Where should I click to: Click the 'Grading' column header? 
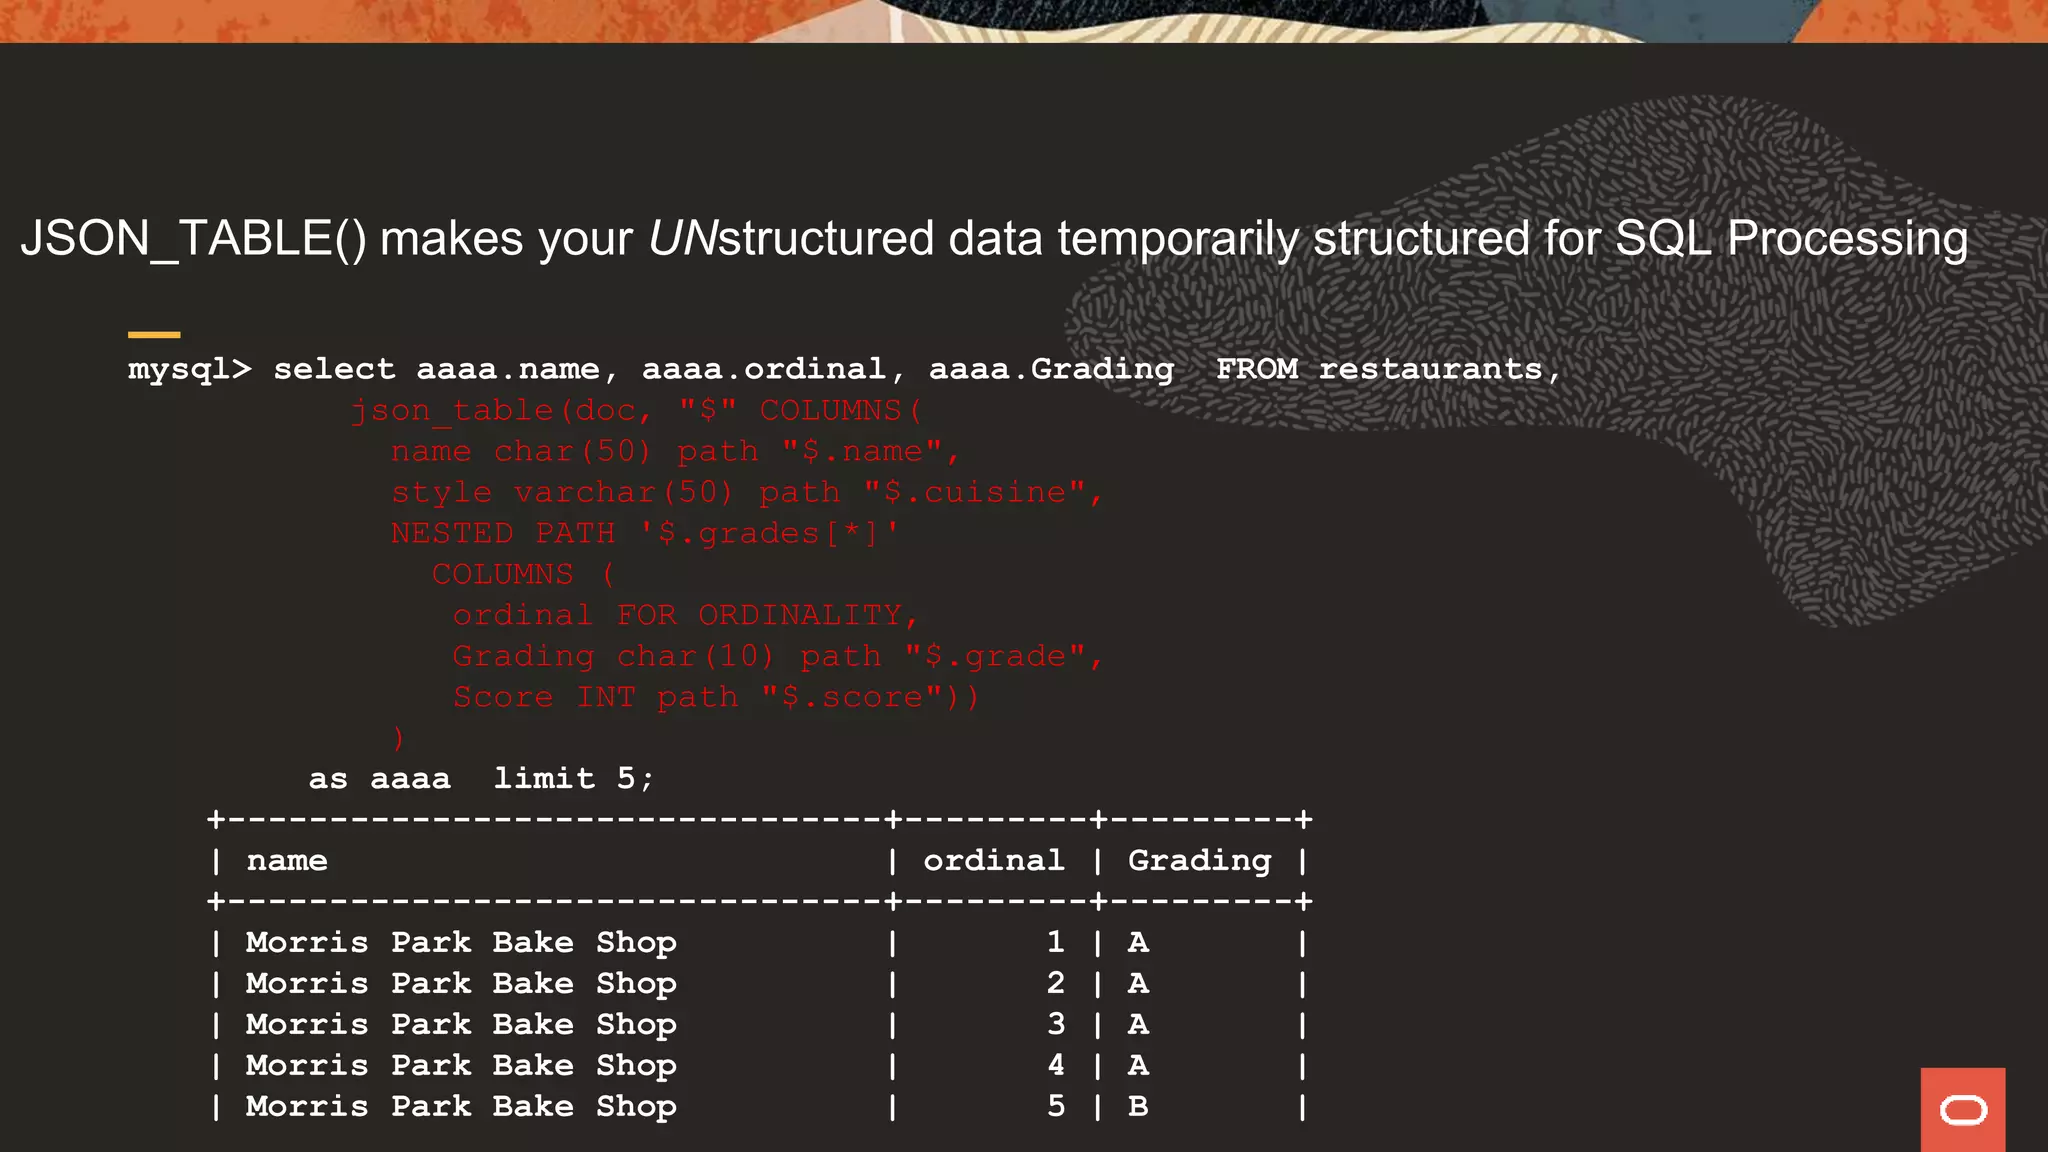click(1200, 861)
